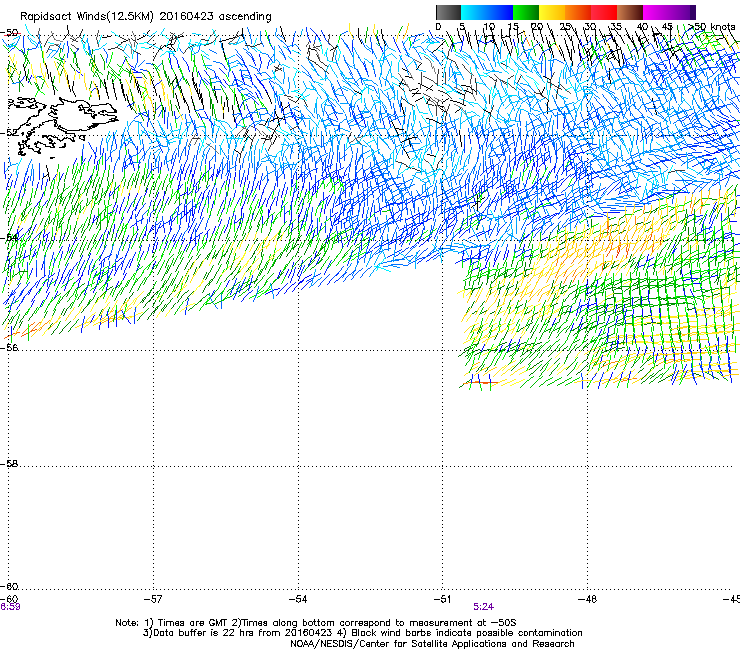This screenshot has height=650, width=740.
Task: Click the cyan 5-10 knots legend color
Action: [473, 12]
